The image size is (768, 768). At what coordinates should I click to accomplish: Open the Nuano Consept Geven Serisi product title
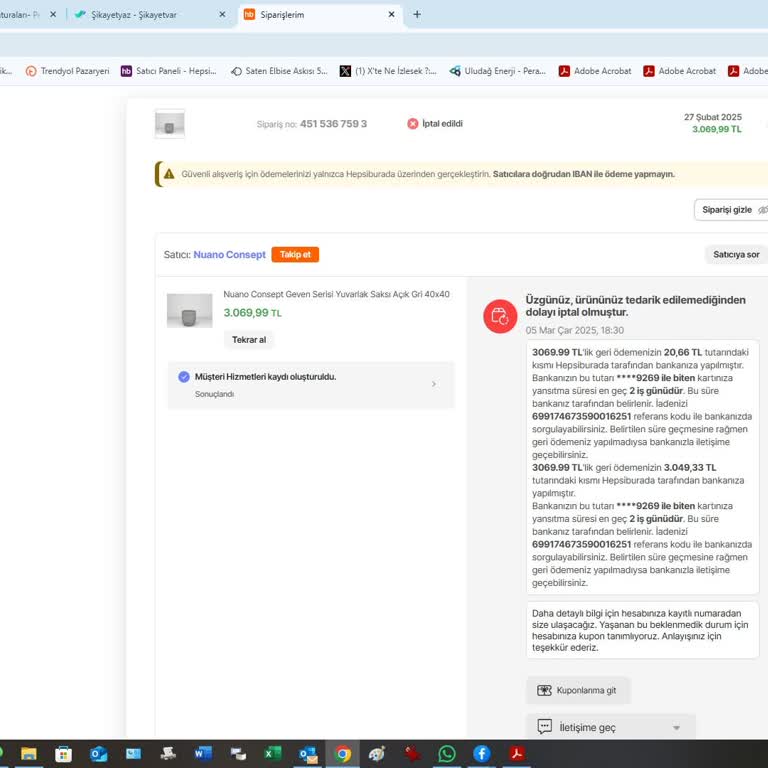coord(336,294)
